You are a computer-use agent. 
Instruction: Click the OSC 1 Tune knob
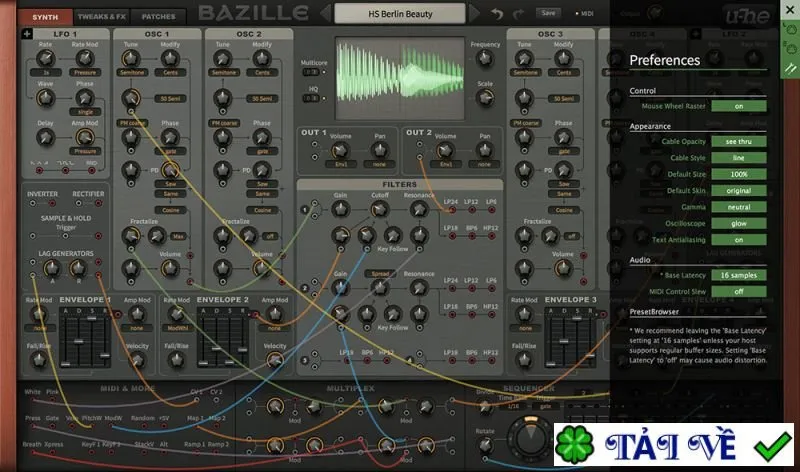[x=131, y=58]
